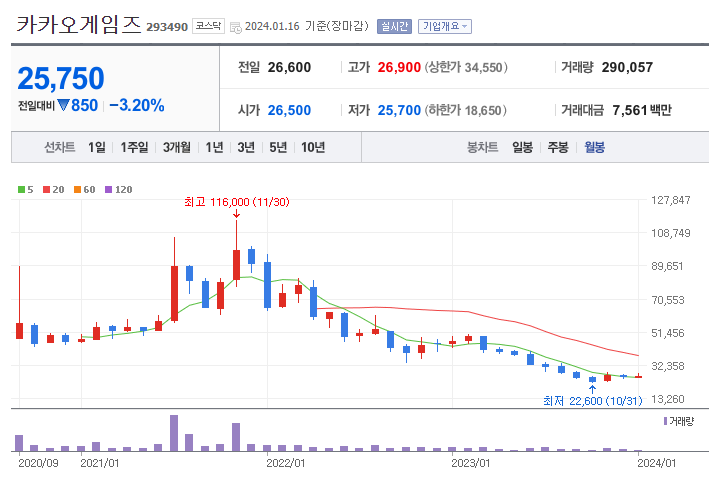Click the 13,260 price axis label
Image resolution: width=709 pixels, height=487 pixels.
[x=667, y=399]
